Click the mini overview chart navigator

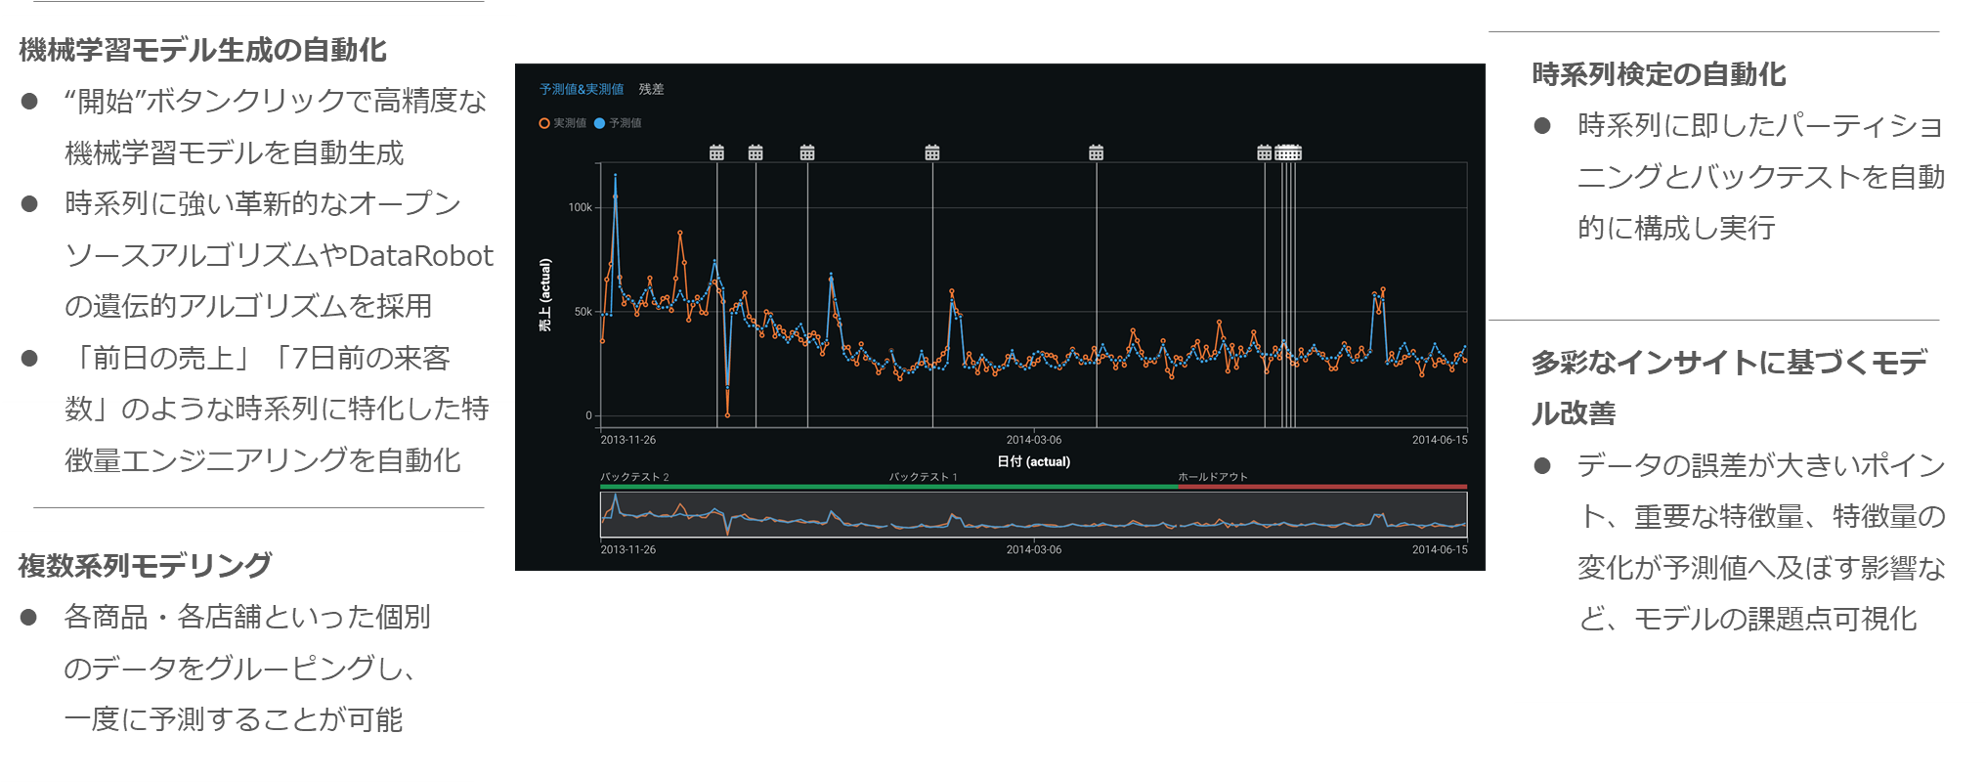[1033, 515]
